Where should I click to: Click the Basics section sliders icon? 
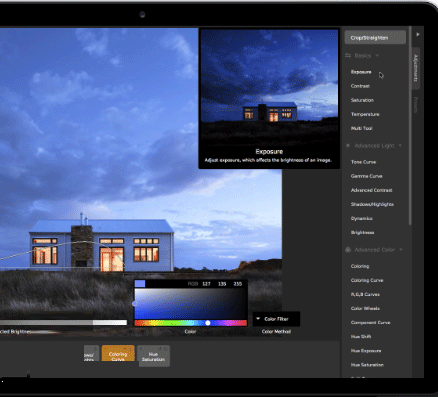[x=348, y=56]
